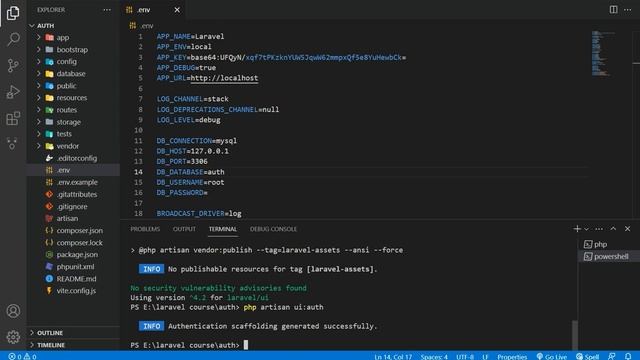Click the .env breadcrumb item
640x360 pixels.
(x=142, y=26)
